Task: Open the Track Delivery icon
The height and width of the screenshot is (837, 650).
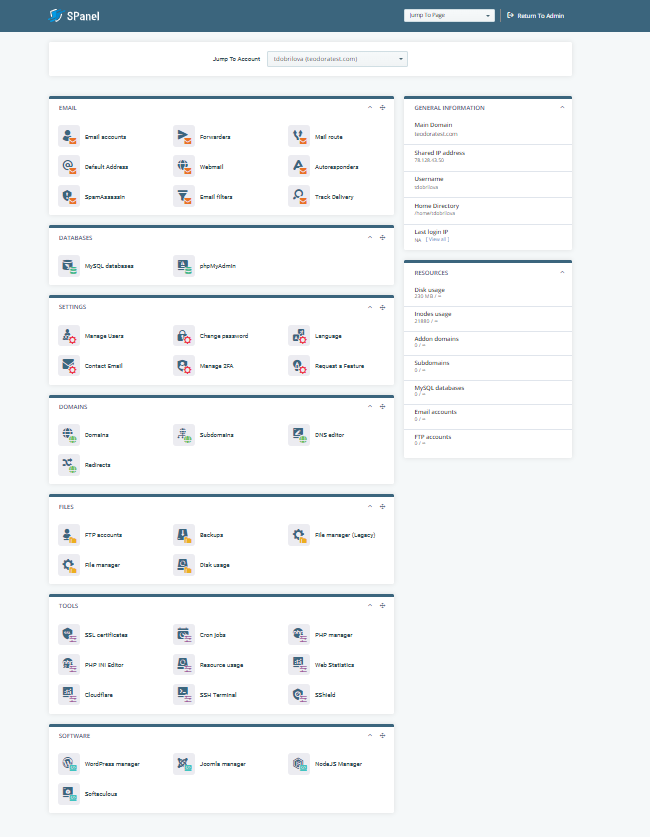Action: click(x=299, y=196)
